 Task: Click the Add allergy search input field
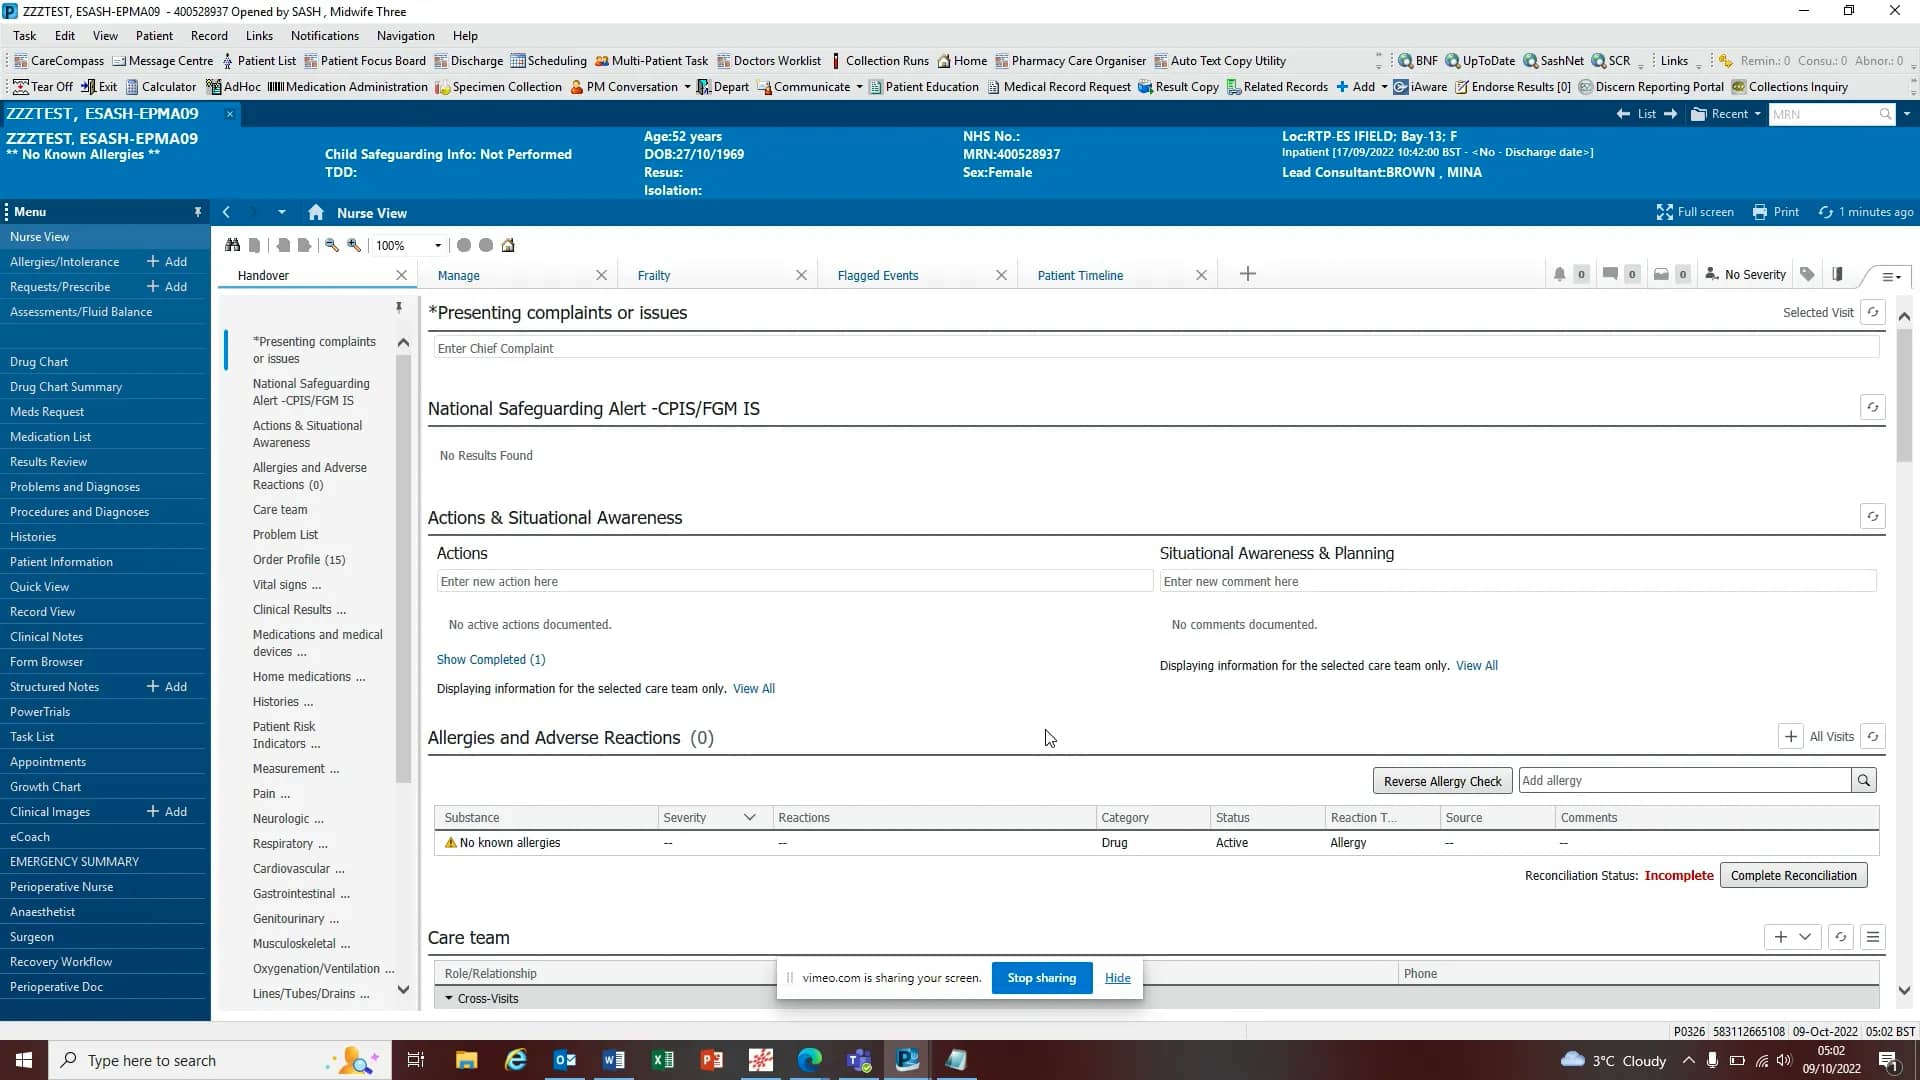pyautogui.click(x=1685, y=780)
